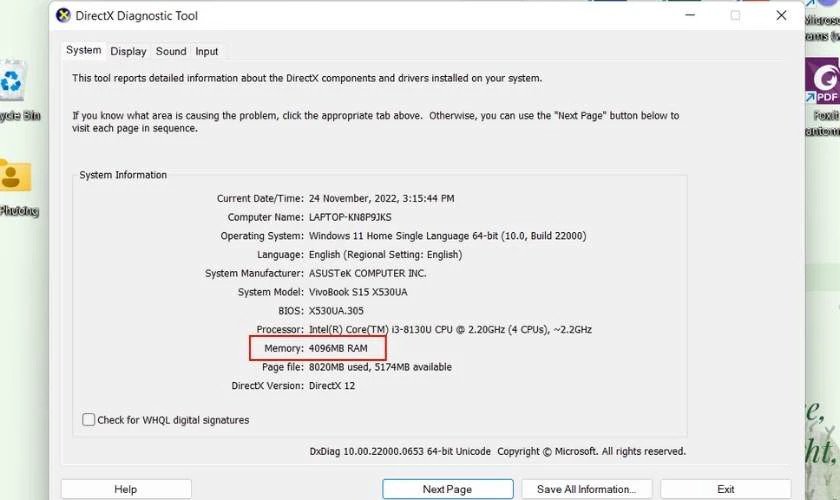Click the 'English (Regional Setting: English)' language value
The width and height of the screenshot is (840, 500).
pyautogui.click(x=385, y=255)
